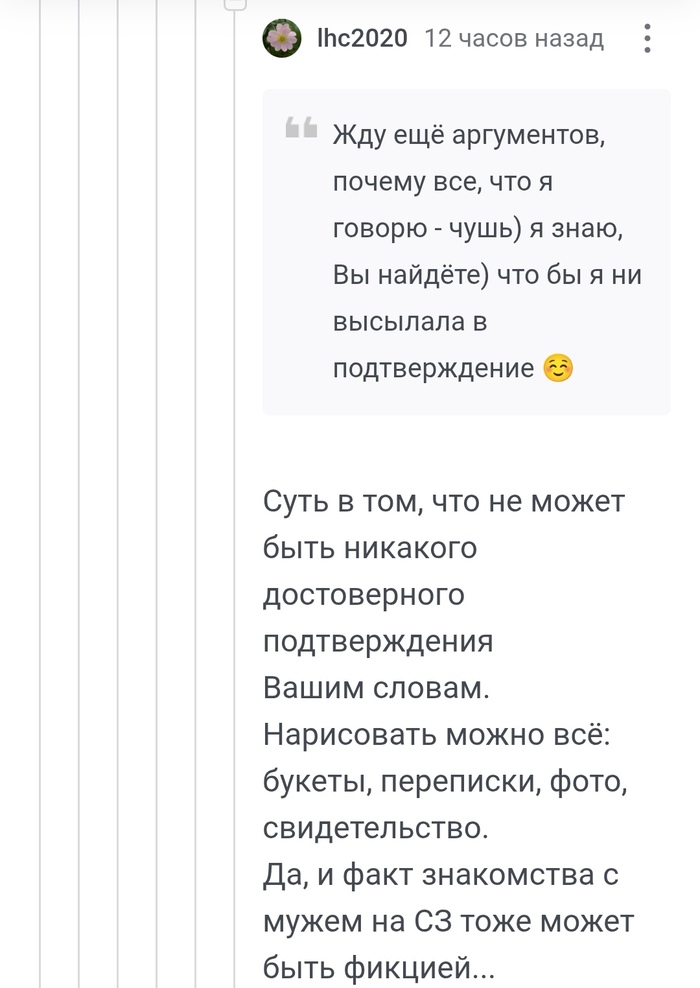Collapse the leftmost comment thread line
The image size is (700, 988).
40,500
